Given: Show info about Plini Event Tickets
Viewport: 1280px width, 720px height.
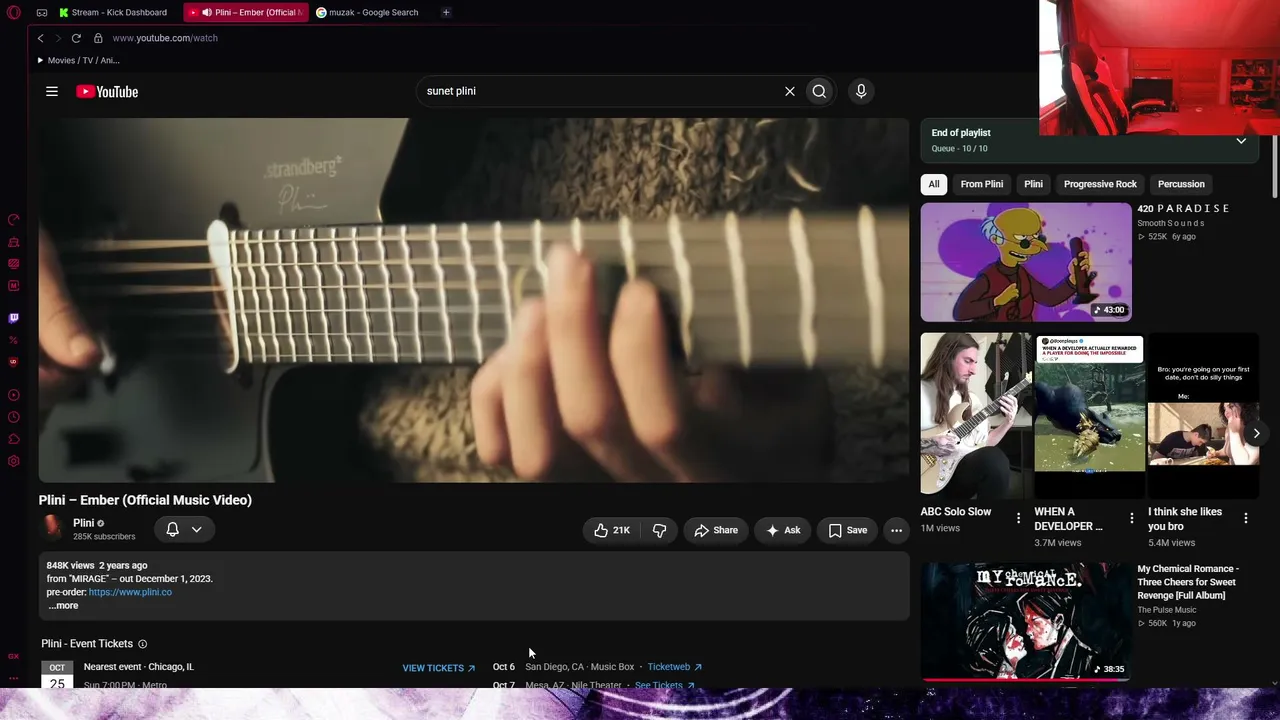Looking at the screenshot, I should tap(142, 644).
